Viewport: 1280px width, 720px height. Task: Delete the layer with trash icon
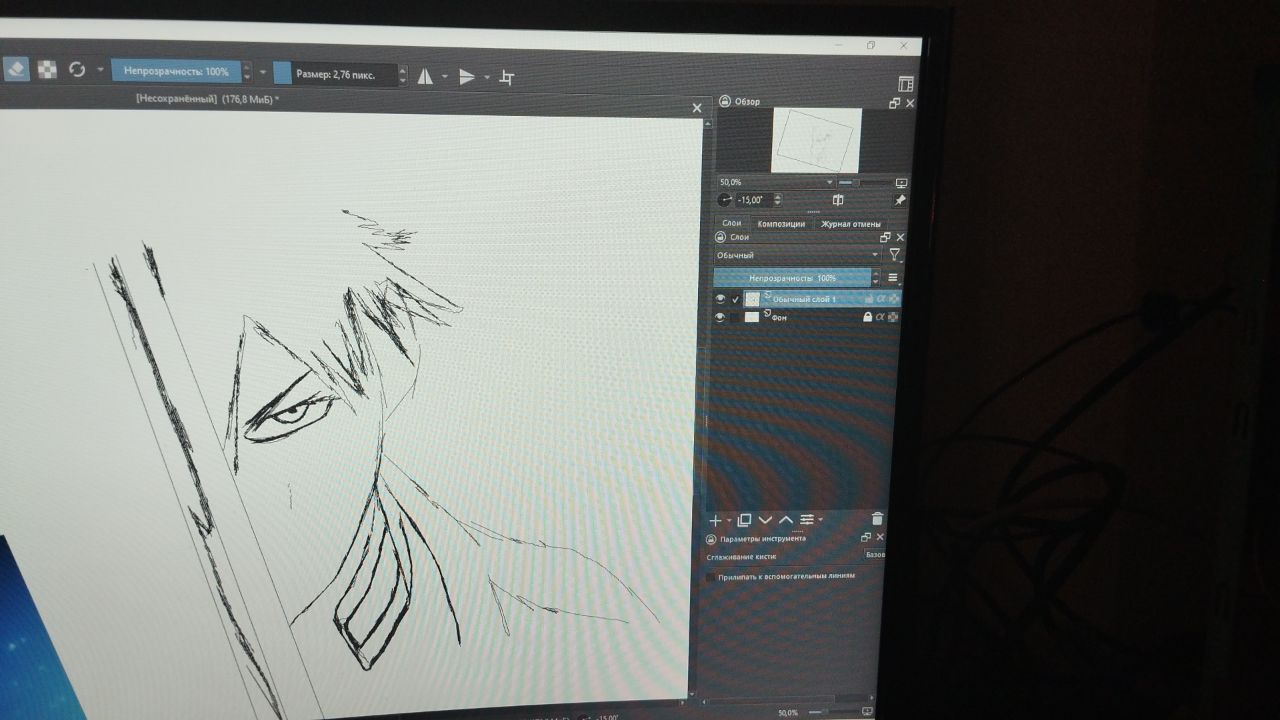pos(877,519)
